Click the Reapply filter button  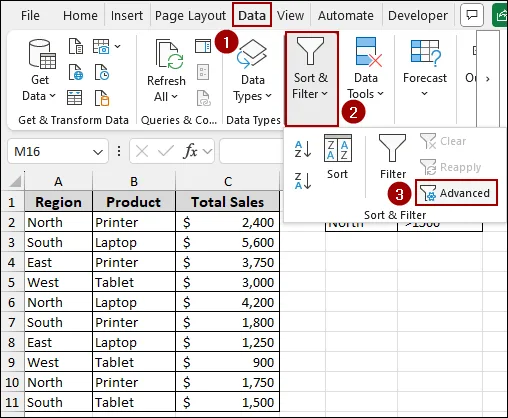pyautogui.click(x=450, y=167)
